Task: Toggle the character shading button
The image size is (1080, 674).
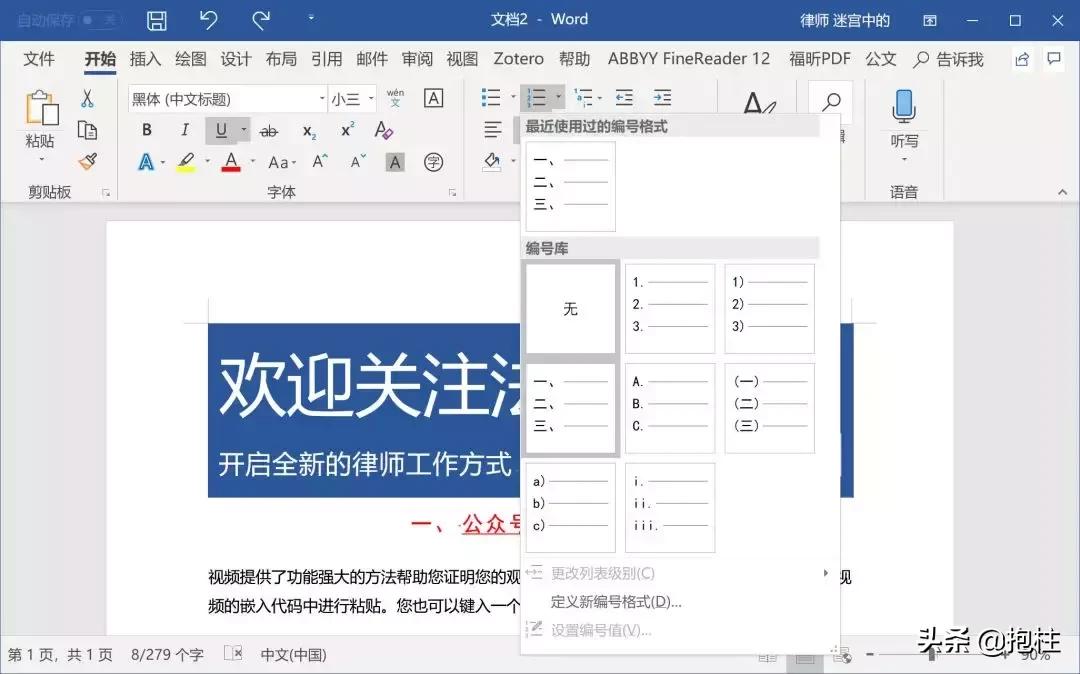Action: [x=395, y=161]
